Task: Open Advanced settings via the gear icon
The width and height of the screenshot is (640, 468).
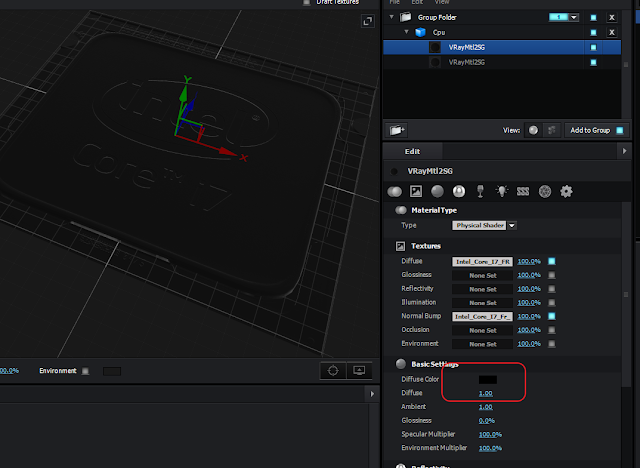Action: click(x=566, y=191)
